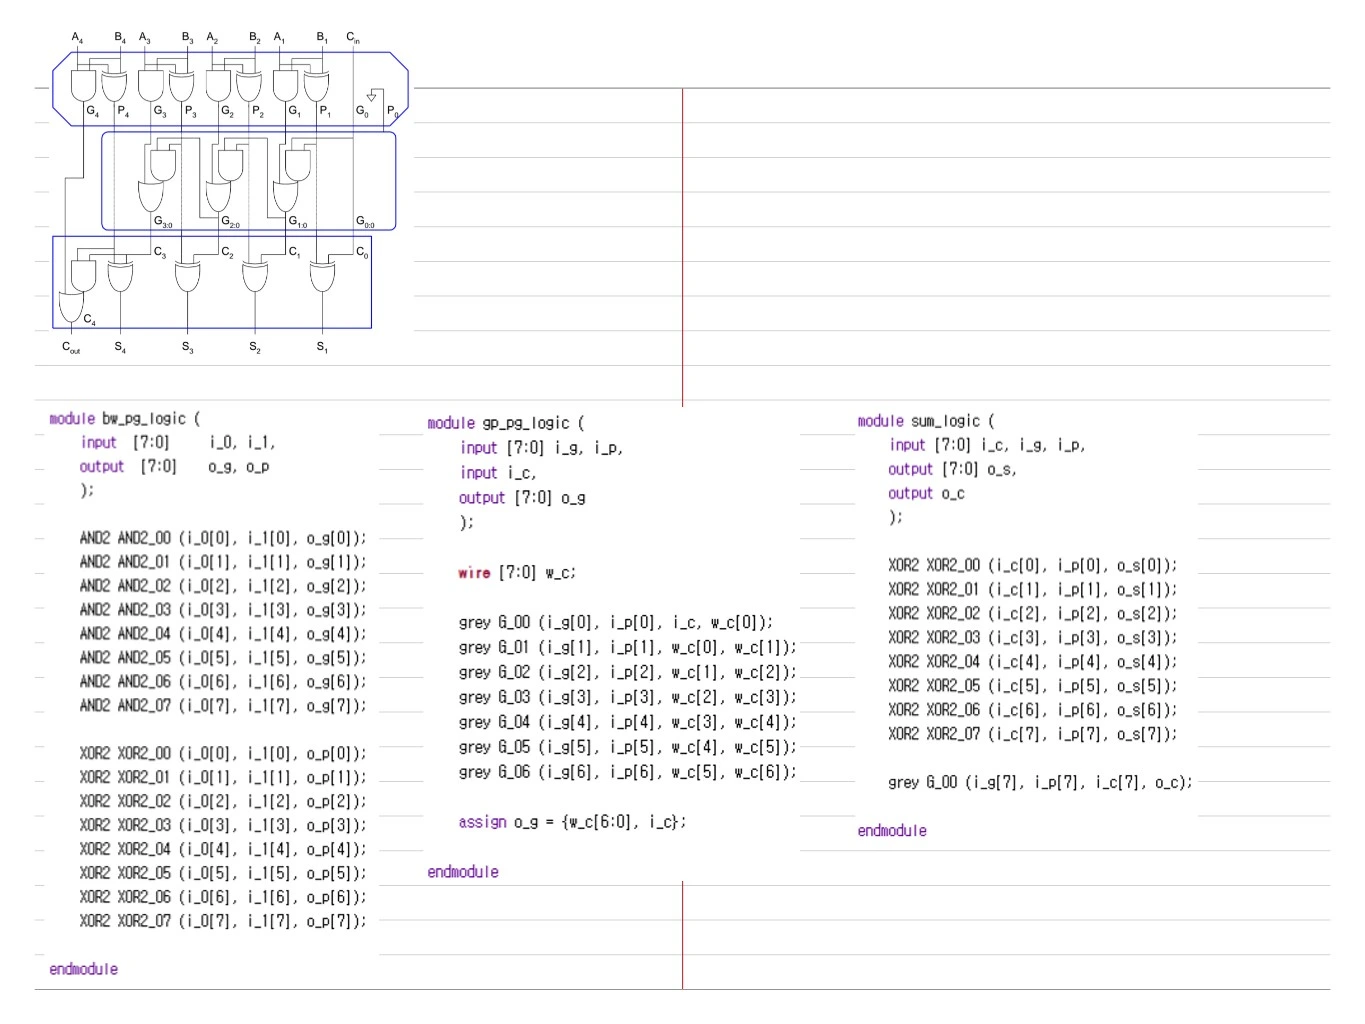This screenshot has width=1365, height=1024.
Task: Click the endmodule keyword of bw_pg_logic
Action: (x=83, y=969)
